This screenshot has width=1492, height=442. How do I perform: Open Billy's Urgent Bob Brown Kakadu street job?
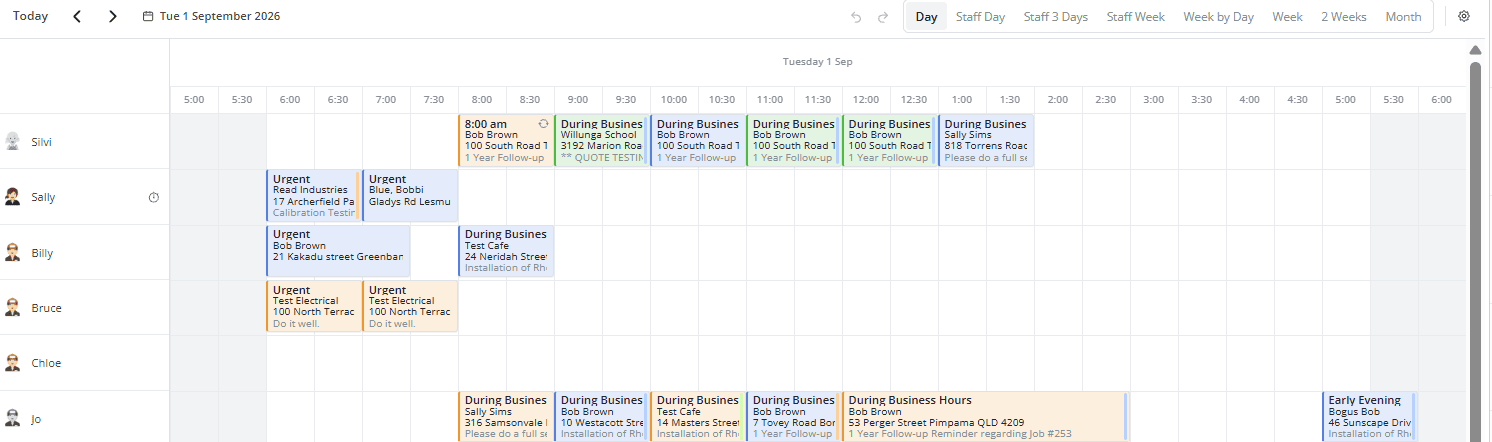338,251
